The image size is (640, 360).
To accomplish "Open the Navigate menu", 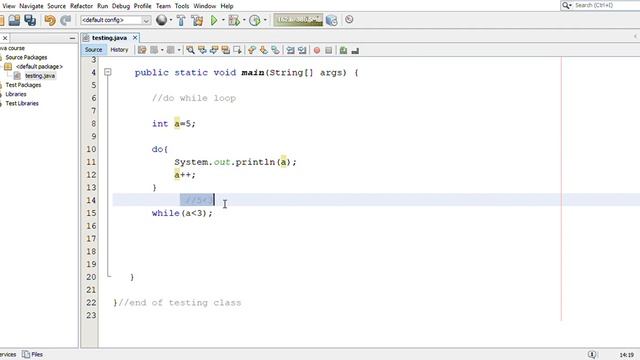I will point(31,6).
